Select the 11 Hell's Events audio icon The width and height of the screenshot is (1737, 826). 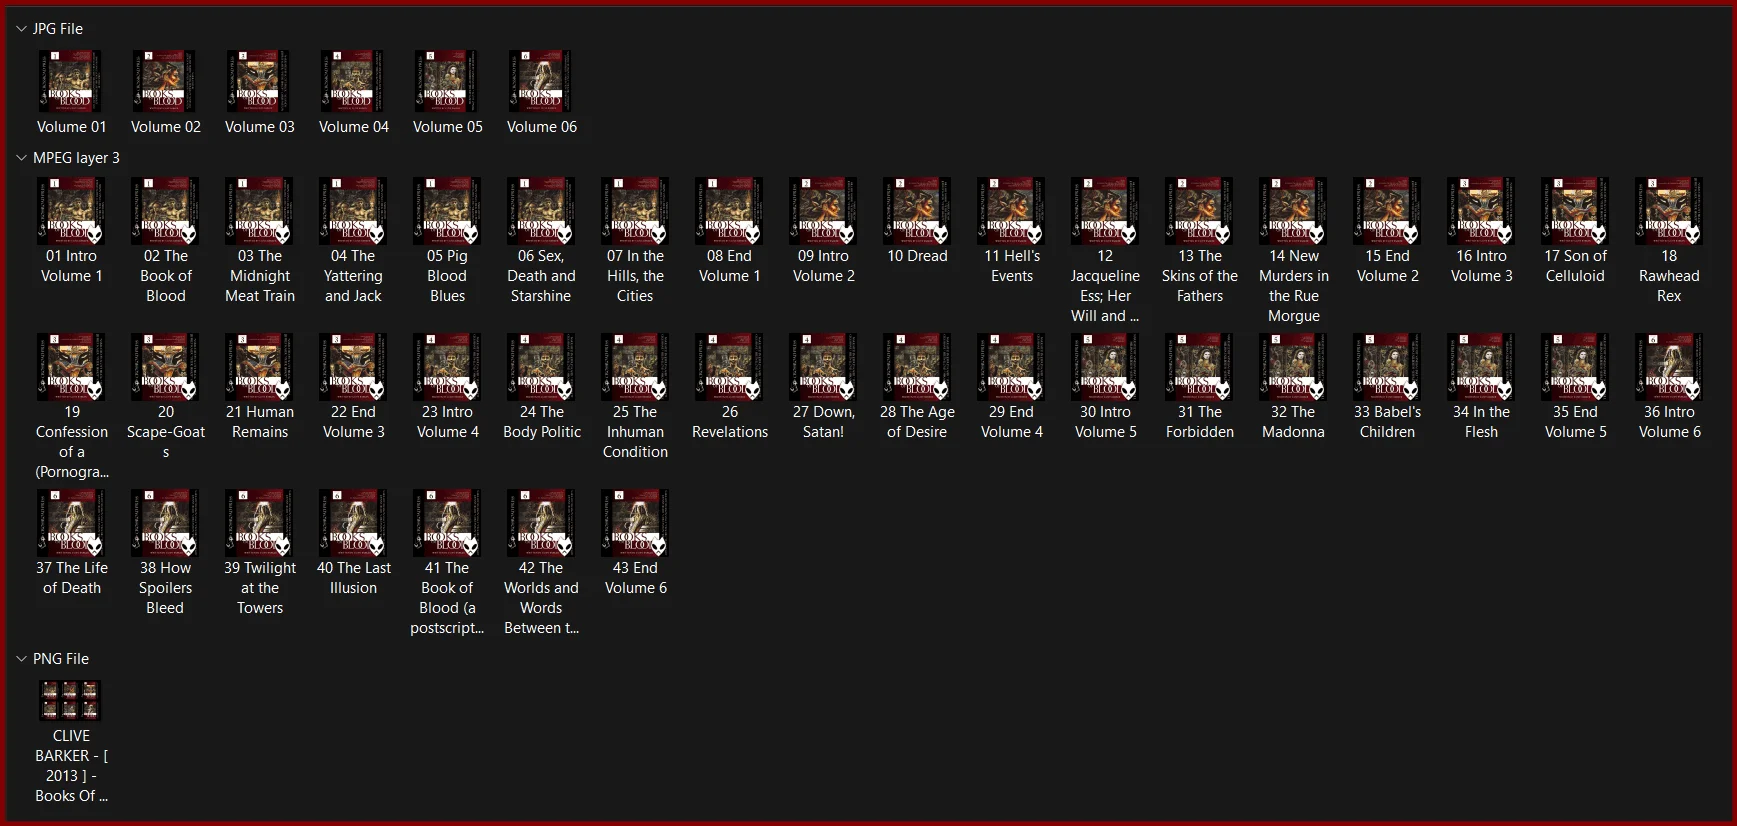[x=1011, y=211]
